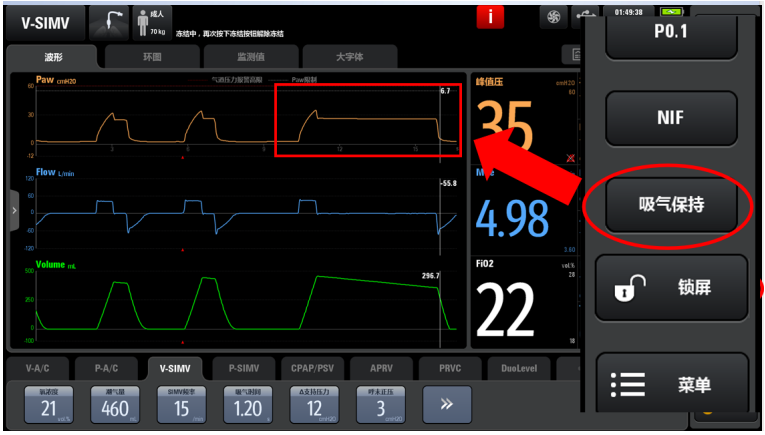Screen dimensions: 765x435
Task: Select the DuoLevel ventilation mode tab
Action: pyautogui.click(x=519, y=368)
